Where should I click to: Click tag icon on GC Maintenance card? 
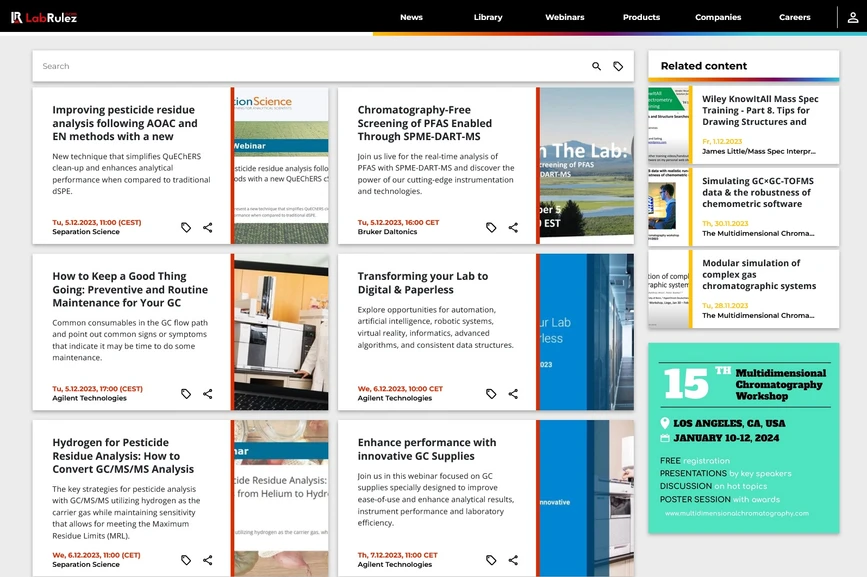point(186,394)
